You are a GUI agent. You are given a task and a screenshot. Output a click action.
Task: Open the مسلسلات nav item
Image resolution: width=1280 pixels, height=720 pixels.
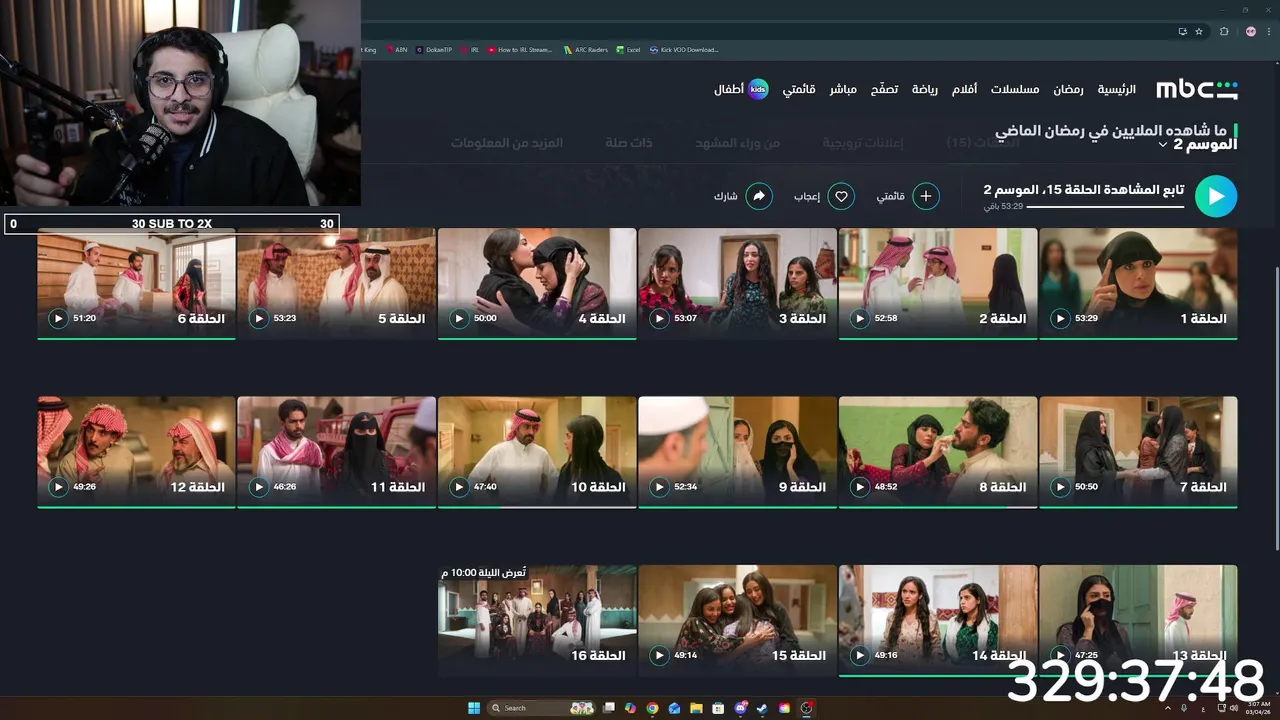pos(1015,89)
